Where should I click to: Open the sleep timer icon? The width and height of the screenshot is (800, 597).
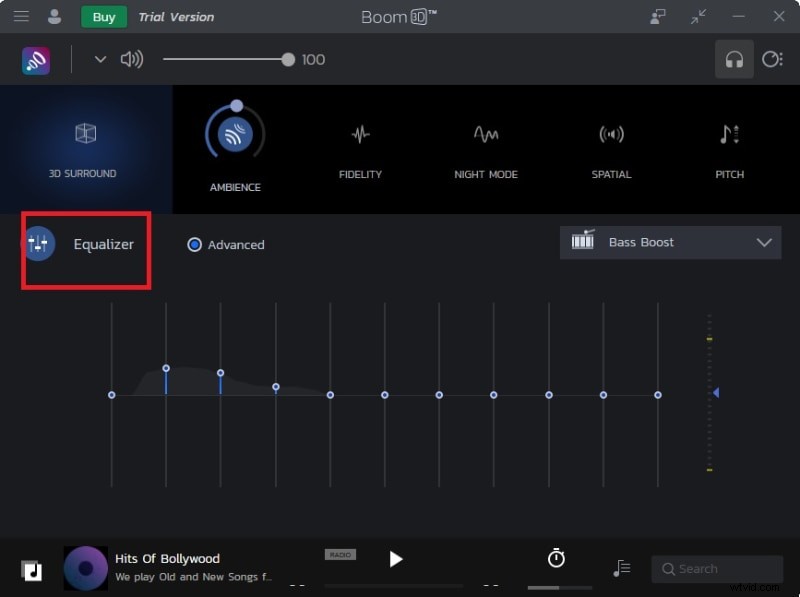(555, 559)
